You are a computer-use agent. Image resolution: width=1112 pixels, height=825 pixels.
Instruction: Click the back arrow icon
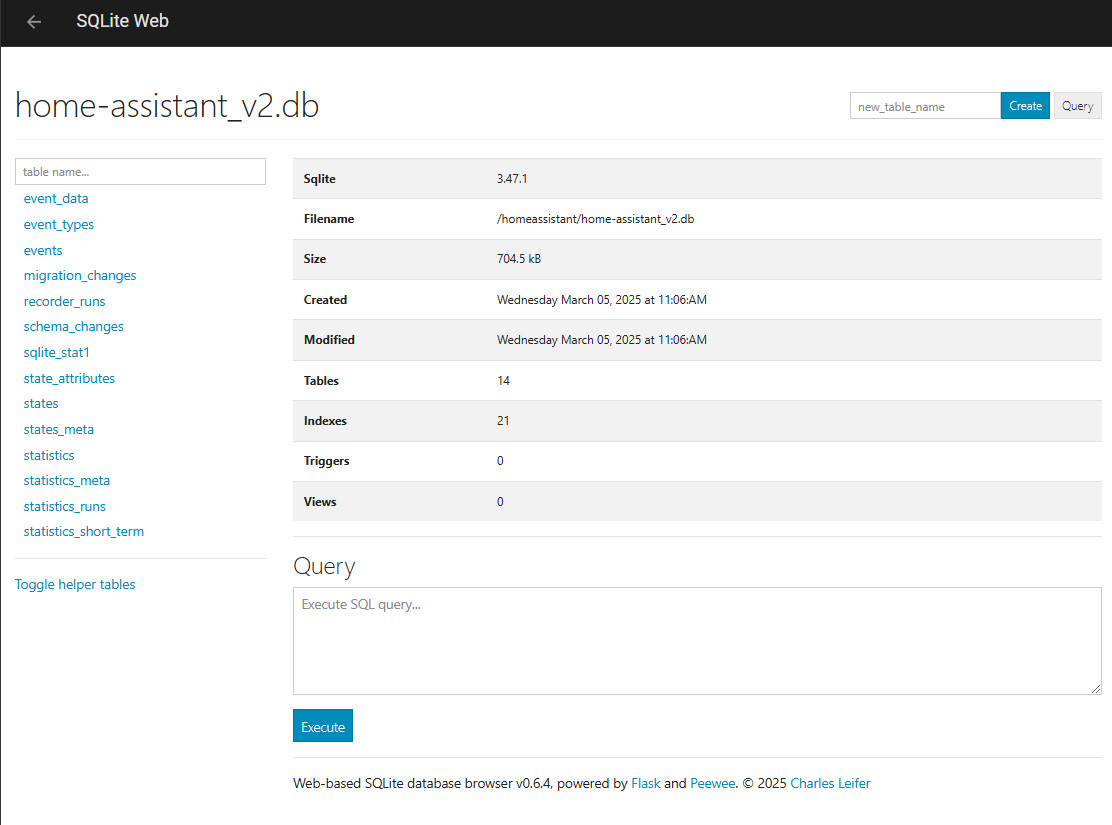click(x=34, y=22)
